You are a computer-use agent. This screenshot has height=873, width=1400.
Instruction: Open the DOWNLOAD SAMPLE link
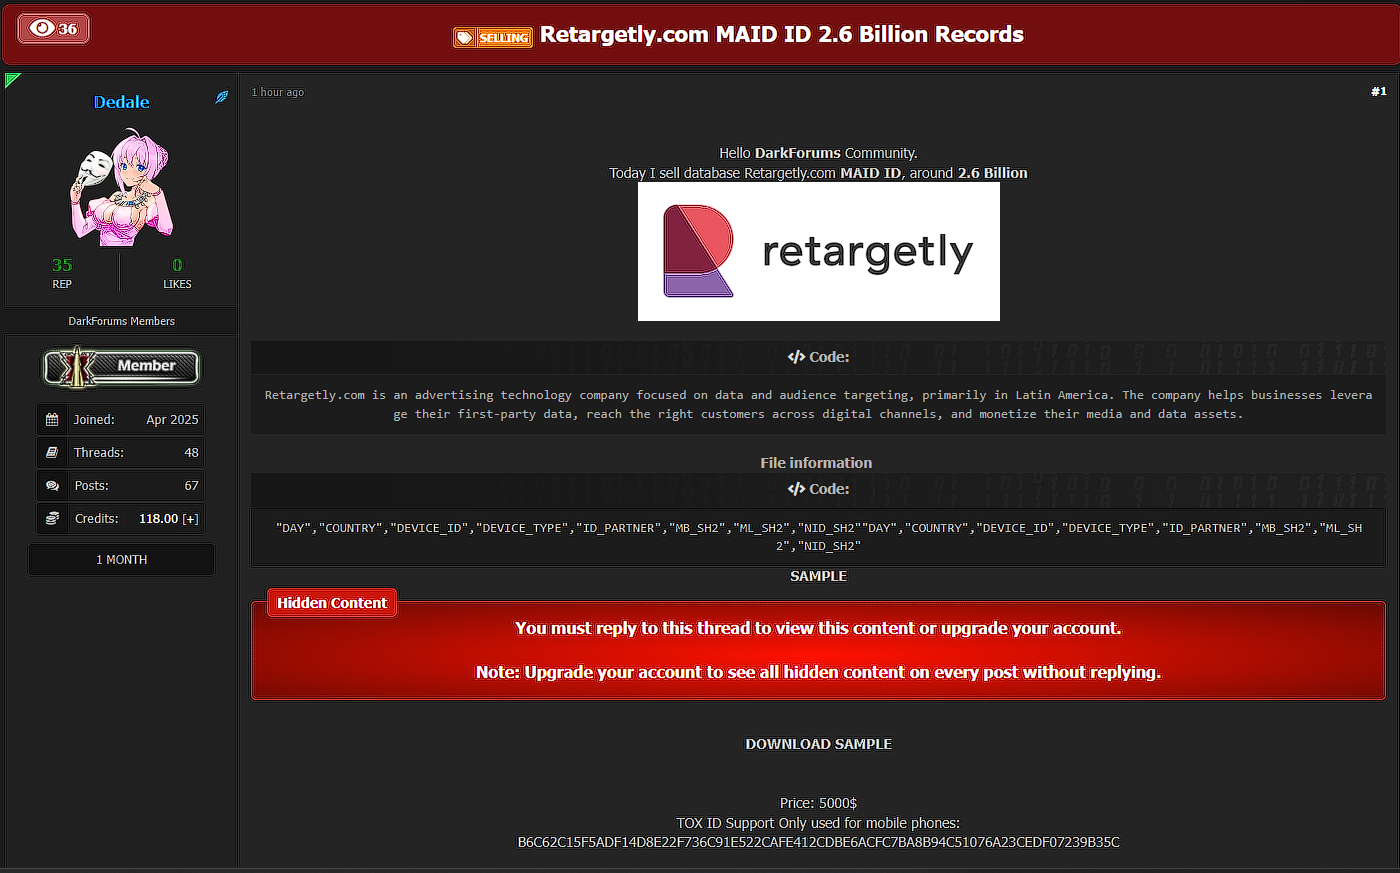pos(818,744)
